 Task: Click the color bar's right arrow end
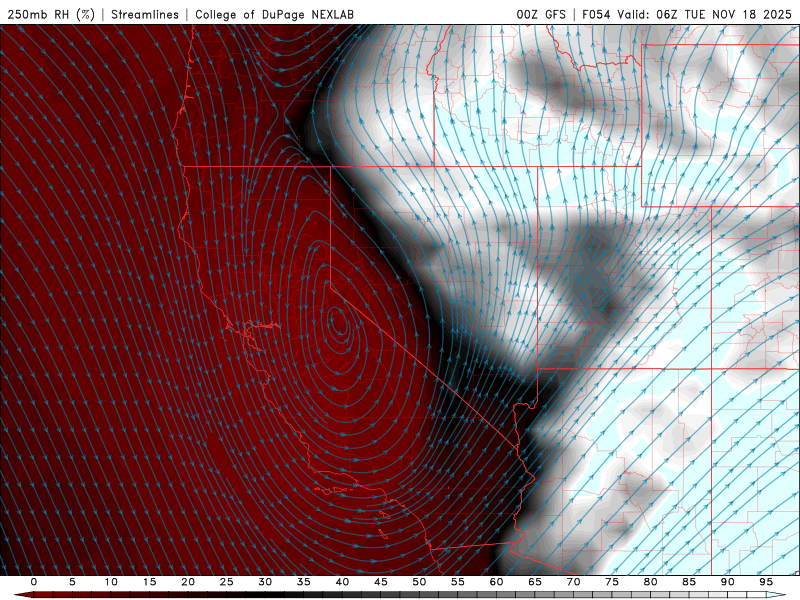point(776,595)
